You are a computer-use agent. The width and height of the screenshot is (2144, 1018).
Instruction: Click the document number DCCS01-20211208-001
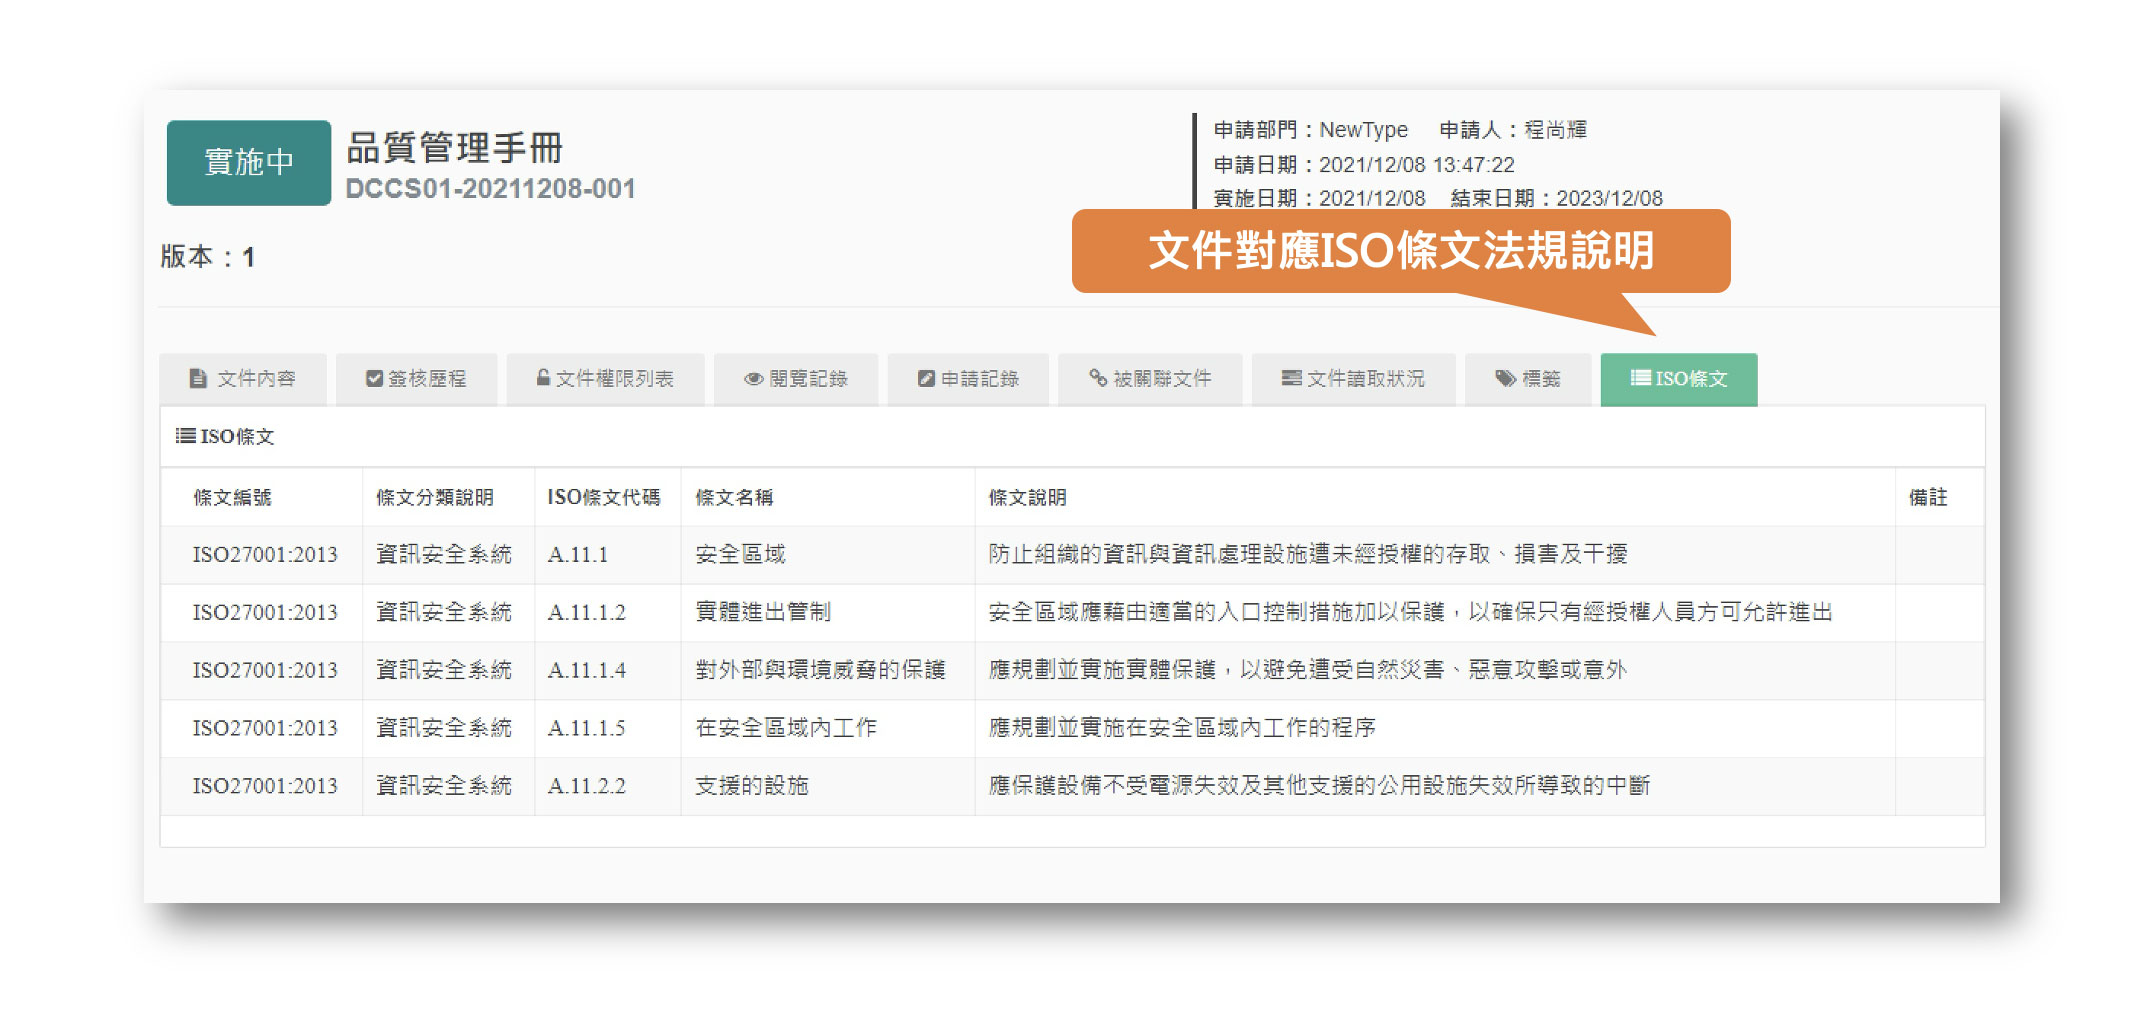(490, 189)
